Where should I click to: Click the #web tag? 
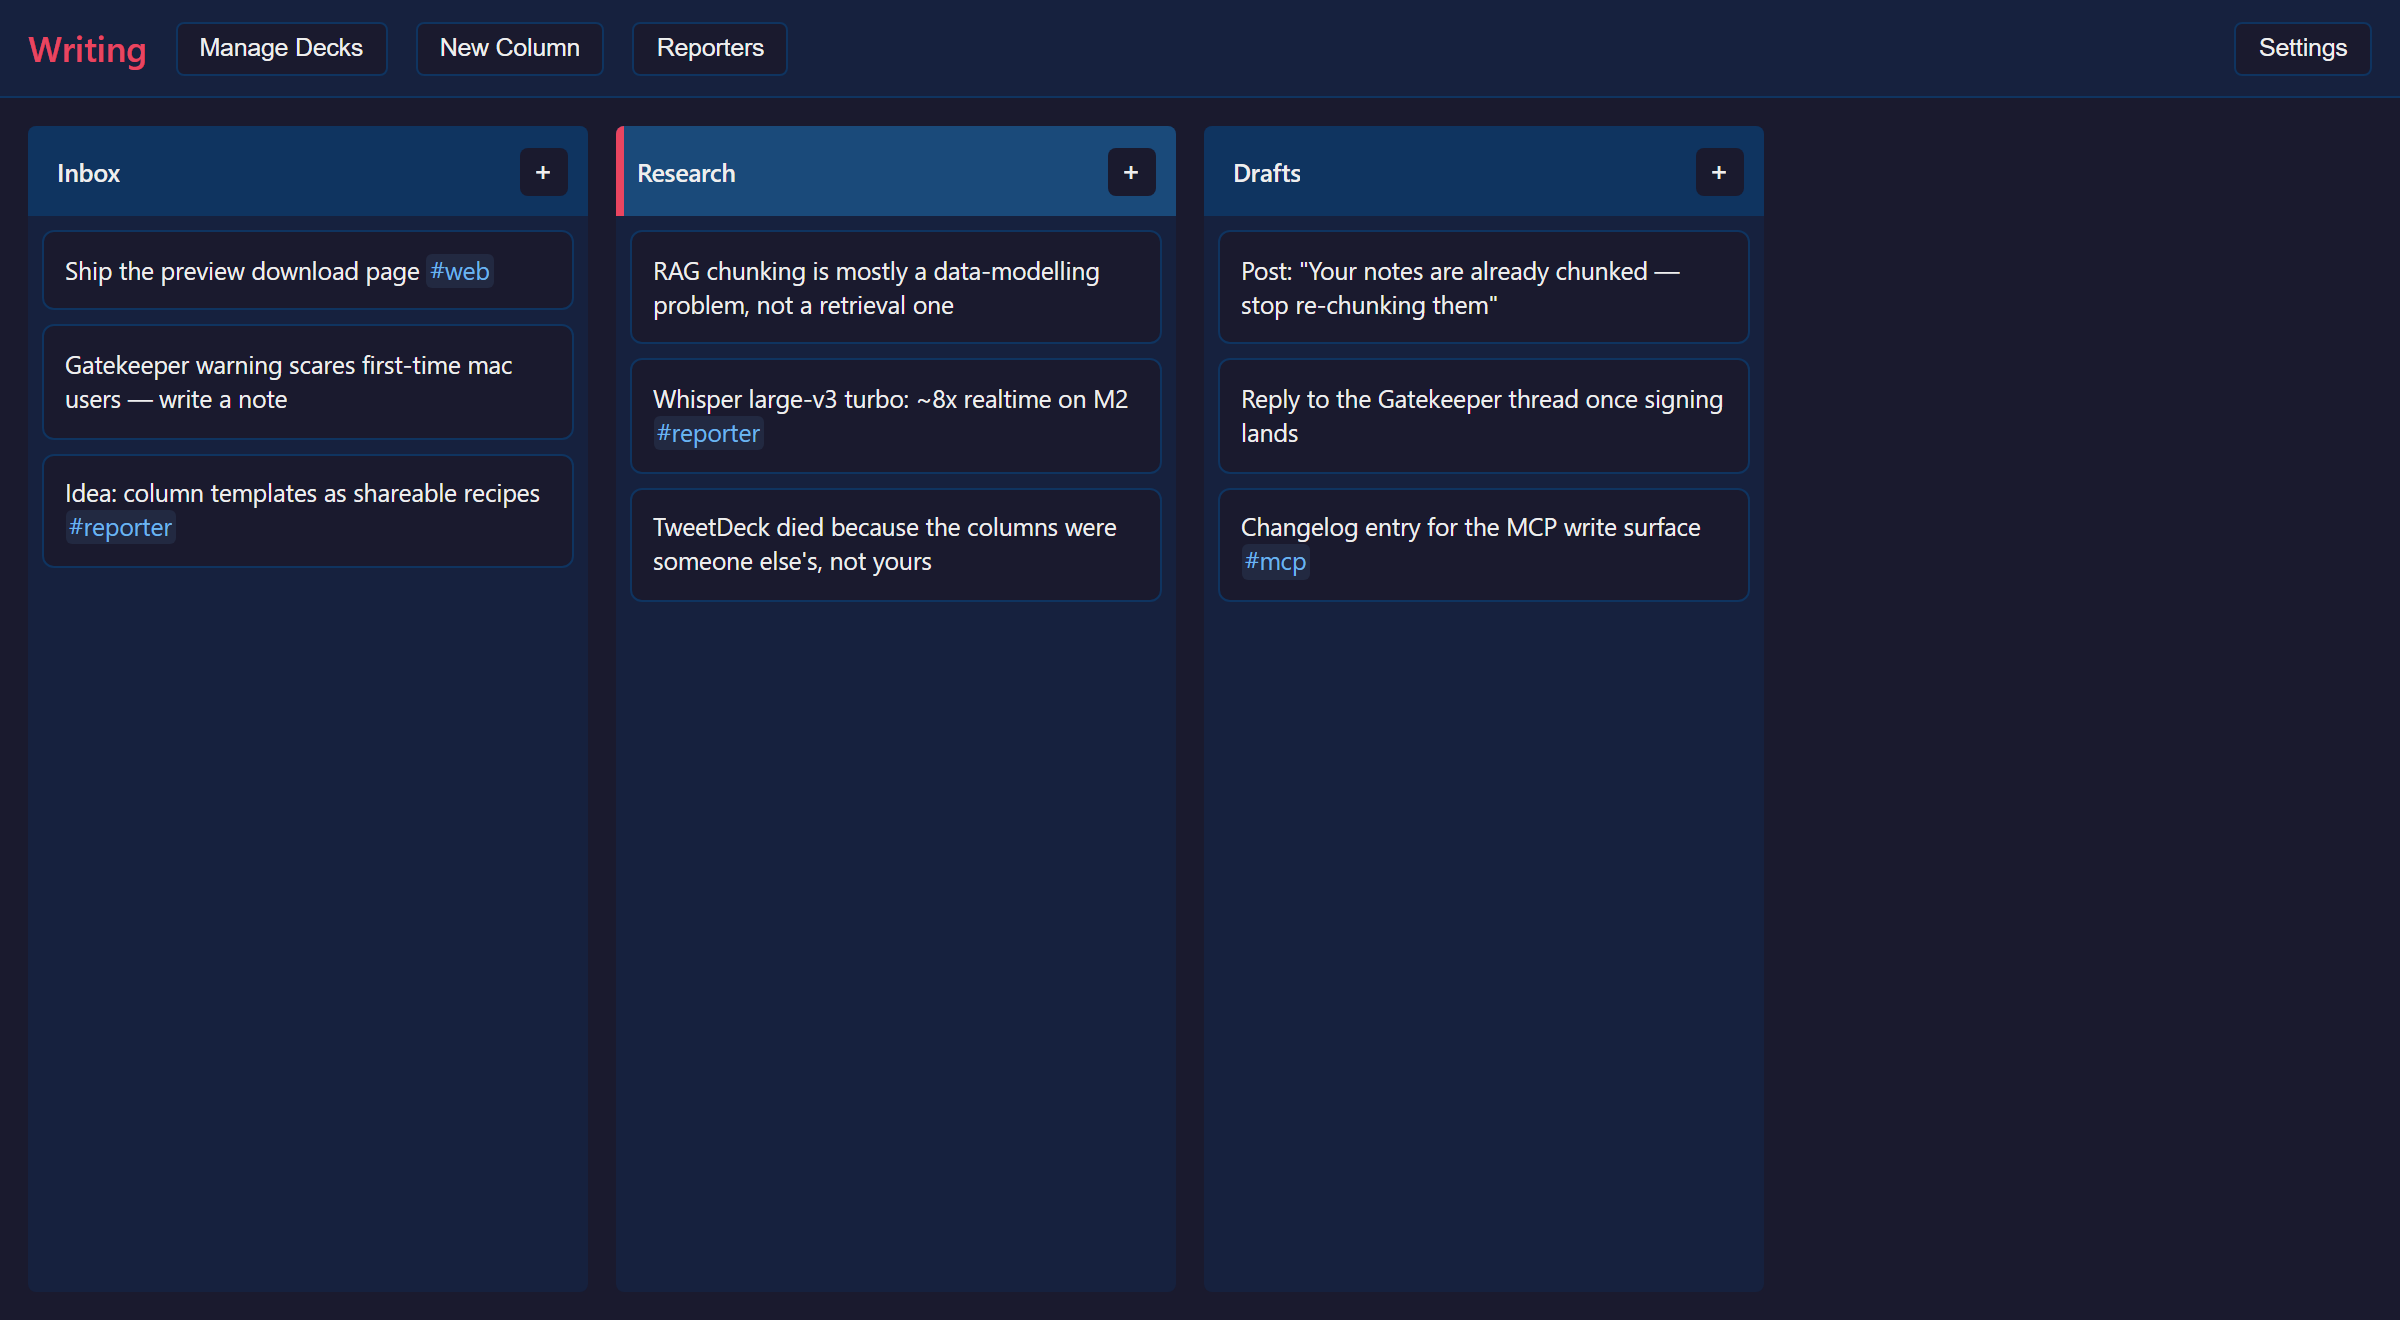click(x=460, y=271)
